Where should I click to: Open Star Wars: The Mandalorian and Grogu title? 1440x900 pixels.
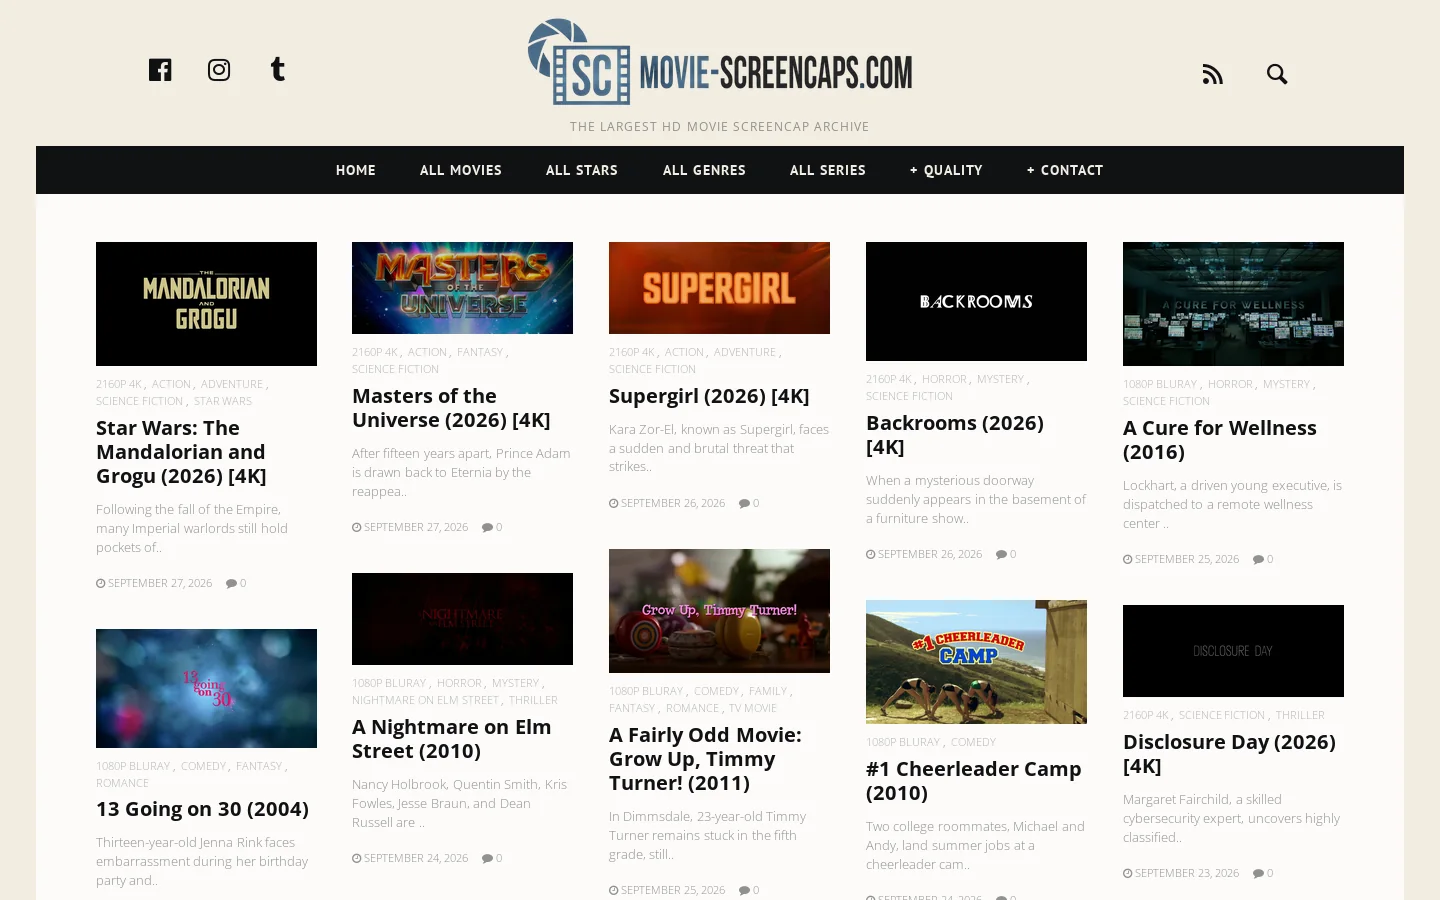coord(181,452)
